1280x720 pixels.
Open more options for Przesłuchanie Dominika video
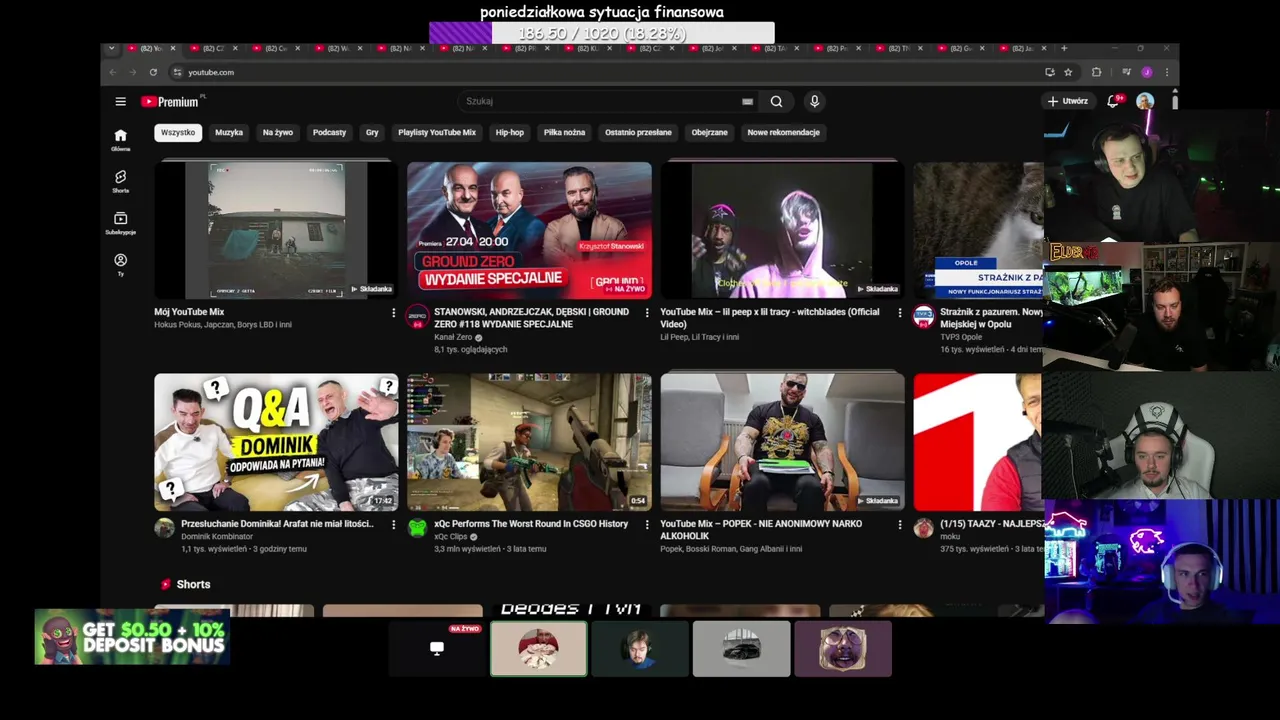coord(393,524)
